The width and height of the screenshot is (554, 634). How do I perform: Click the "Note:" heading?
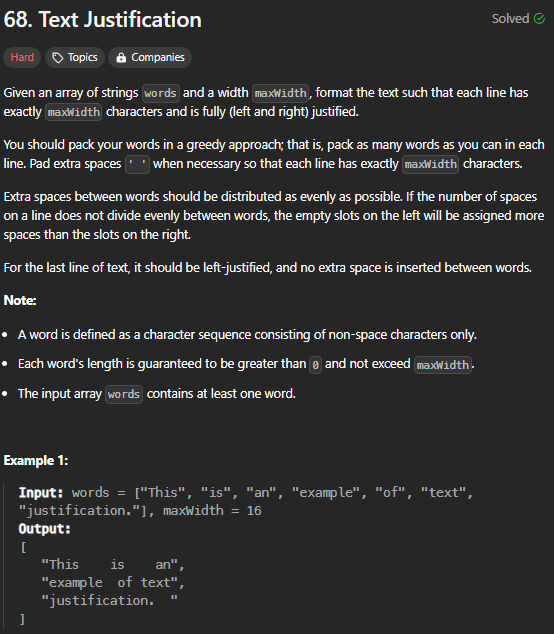tap(20, 300)
